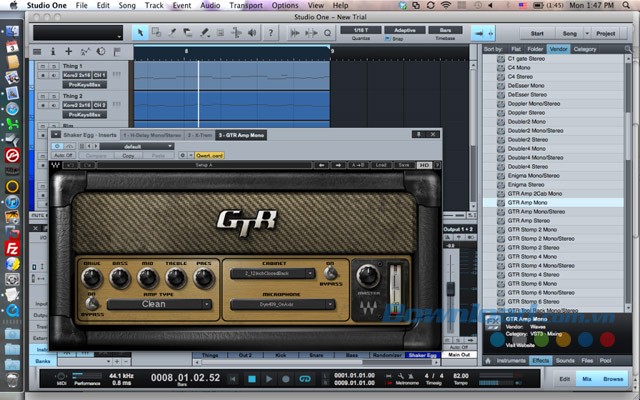Stop playback with the stop button
Screen dimensions: 640x400
click(x=252, y=379)
